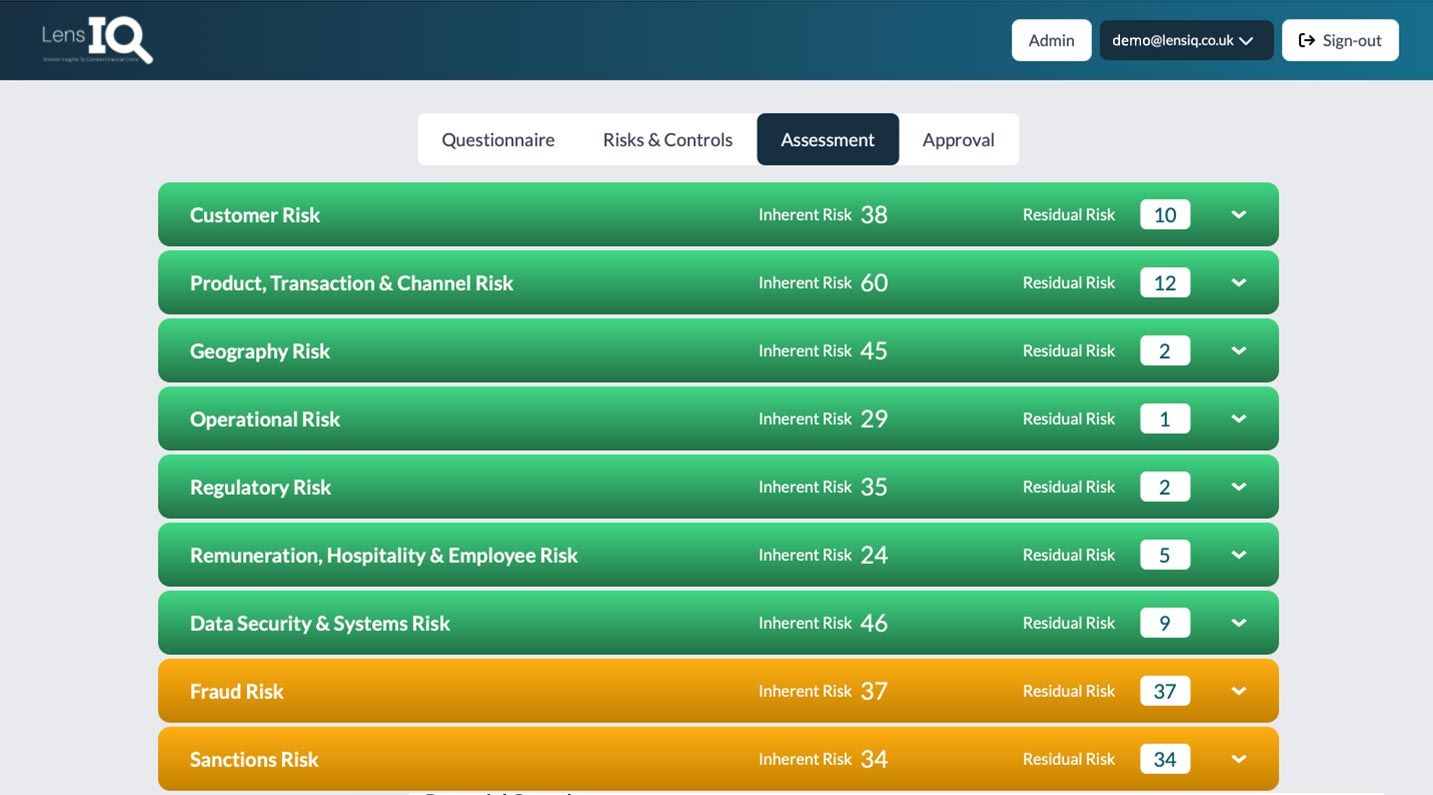Screen dimensions: 1433x795
Task: Expand the Geography Risk row chevron
Action: point(1238,351)
